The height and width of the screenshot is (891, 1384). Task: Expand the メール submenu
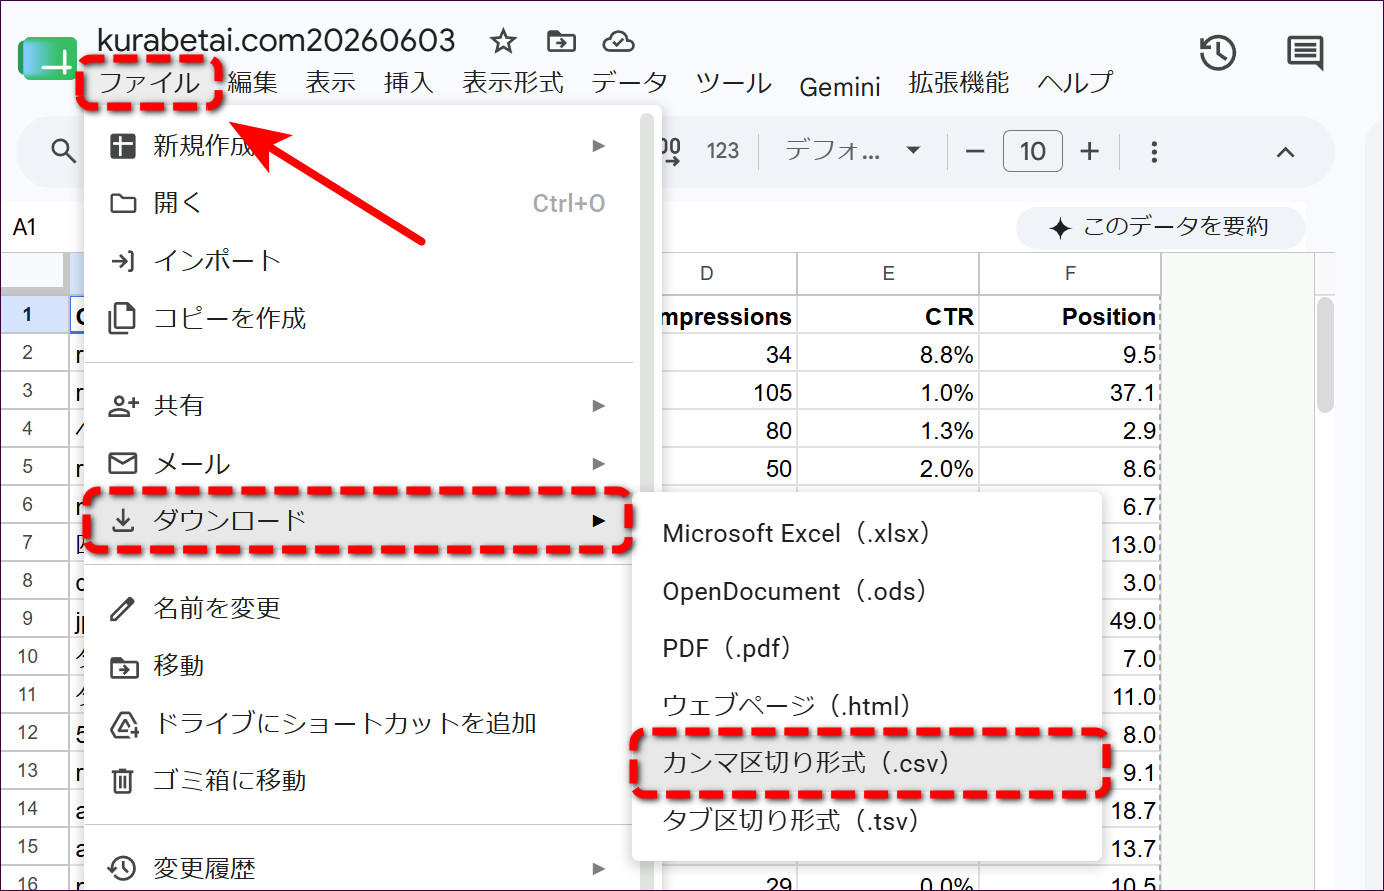pyautogui.click(x=360, y=463)
